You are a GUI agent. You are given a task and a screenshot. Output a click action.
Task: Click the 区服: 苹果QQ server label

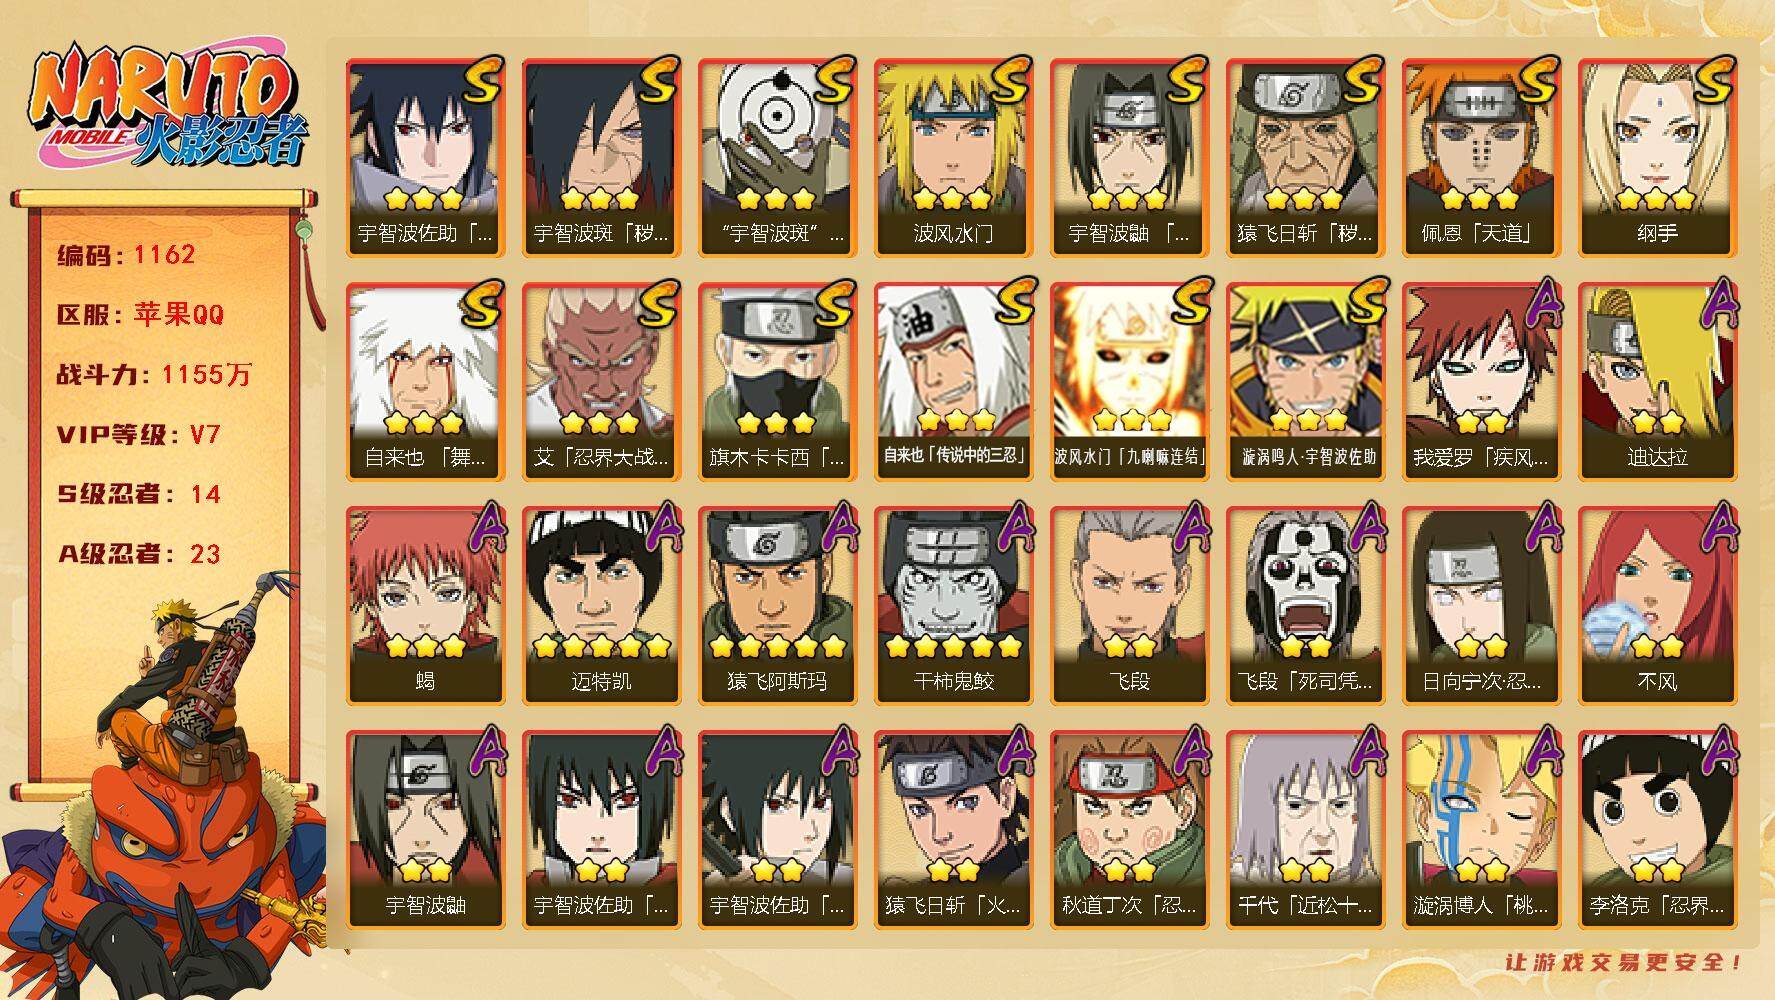point(140,315)
